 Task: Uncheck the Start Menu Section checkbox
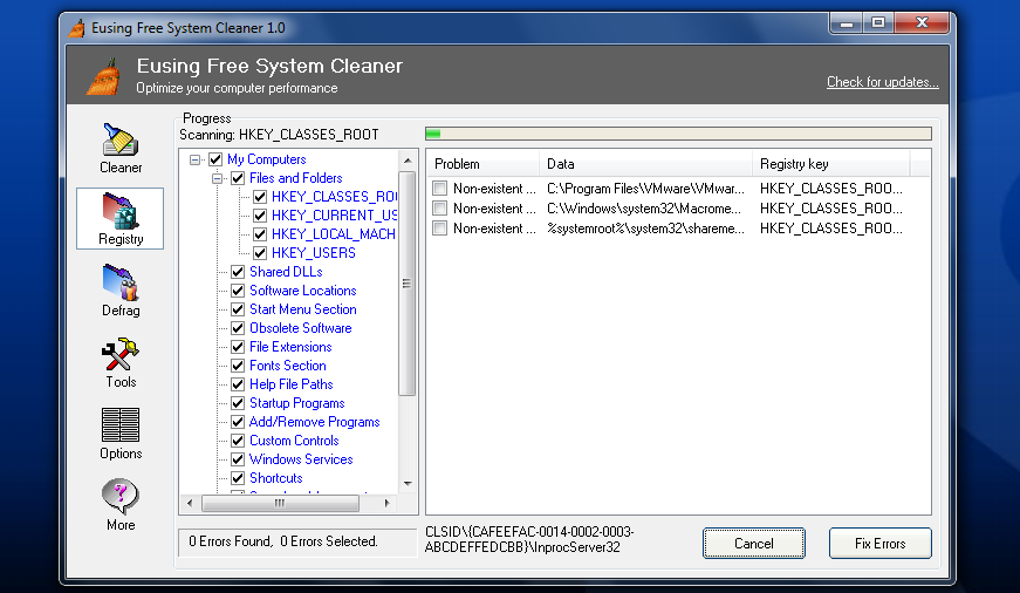(237, 310)
